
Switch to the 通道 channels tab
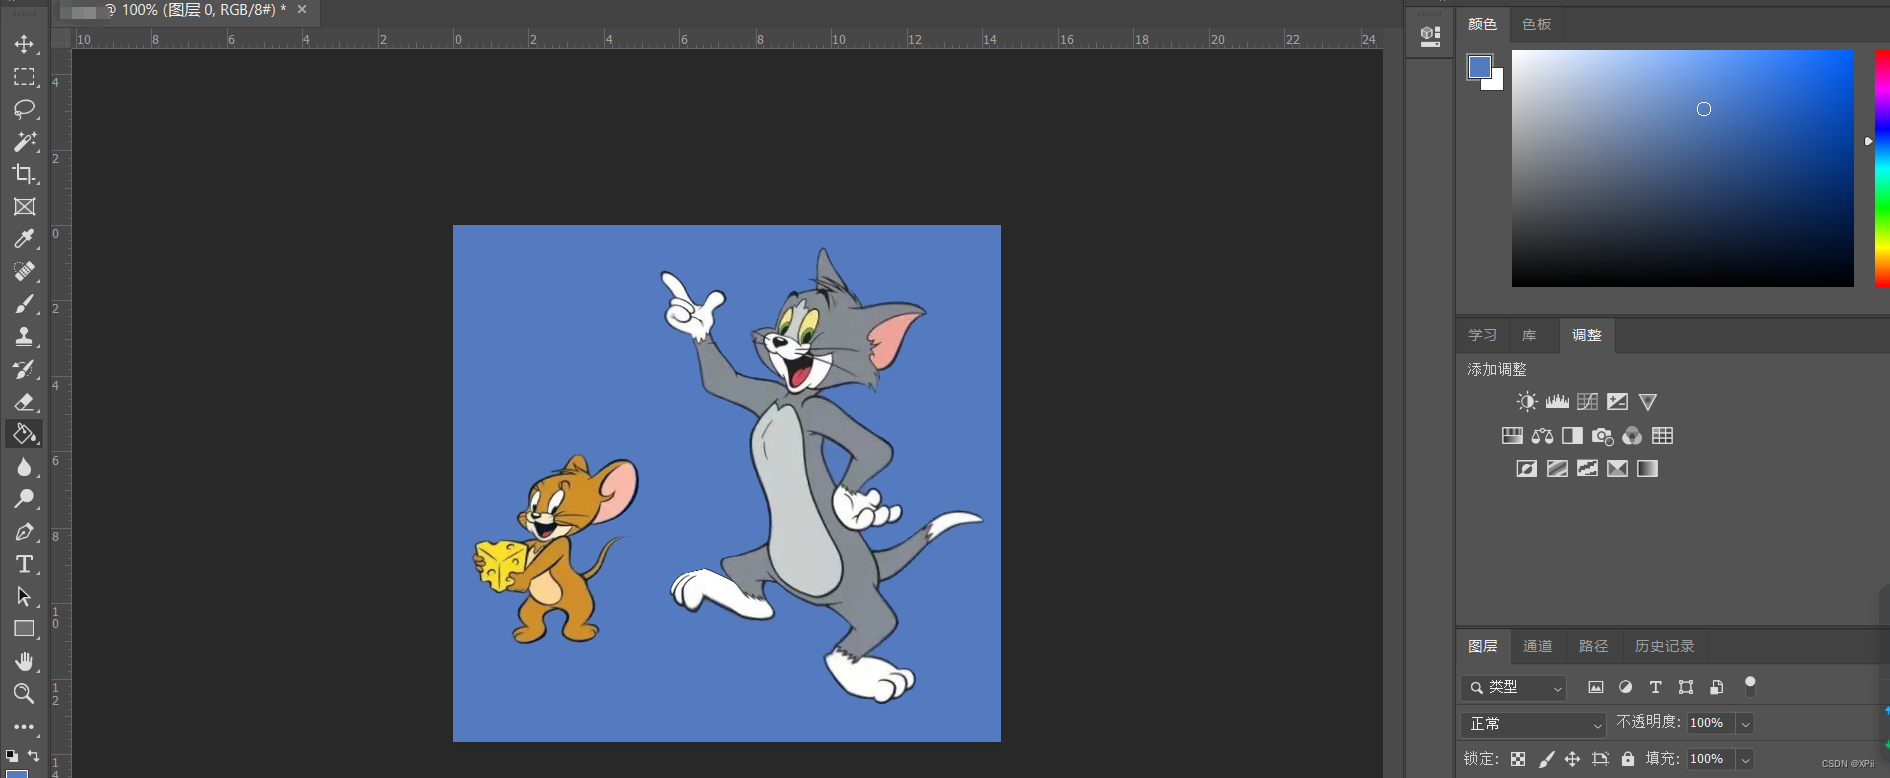coord(1538,646)
